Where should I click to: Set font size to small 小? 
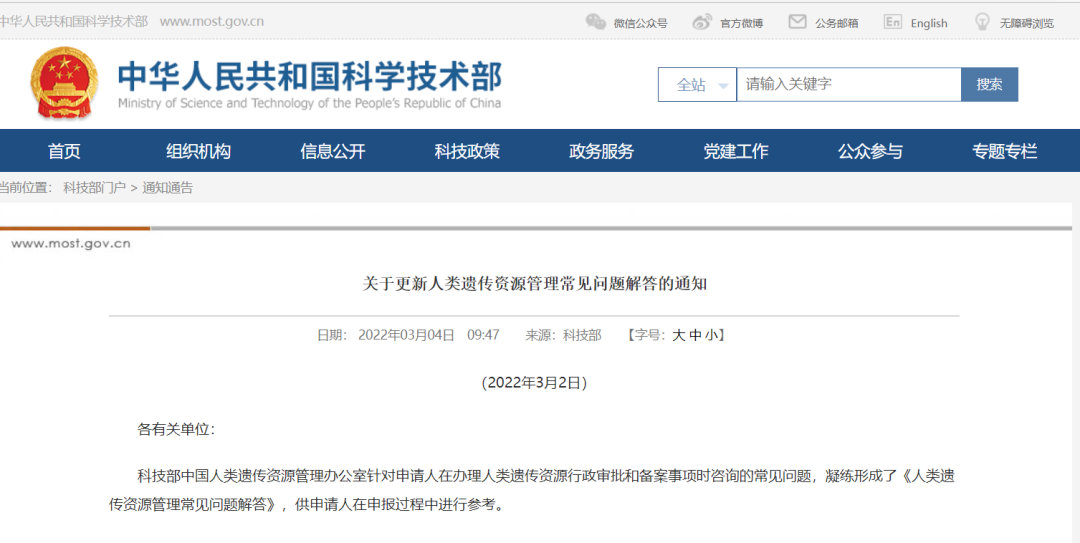(711, 336)
